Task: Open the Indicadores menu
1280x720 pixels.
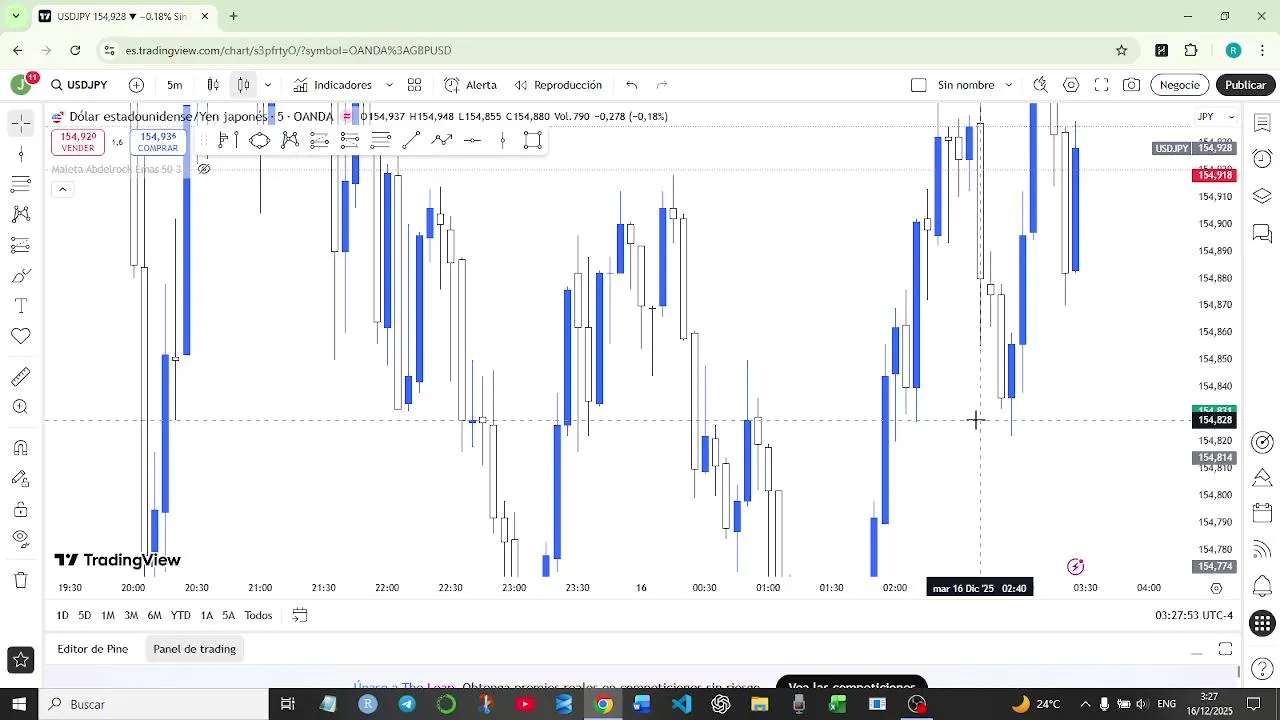Action: click(332, 85)
